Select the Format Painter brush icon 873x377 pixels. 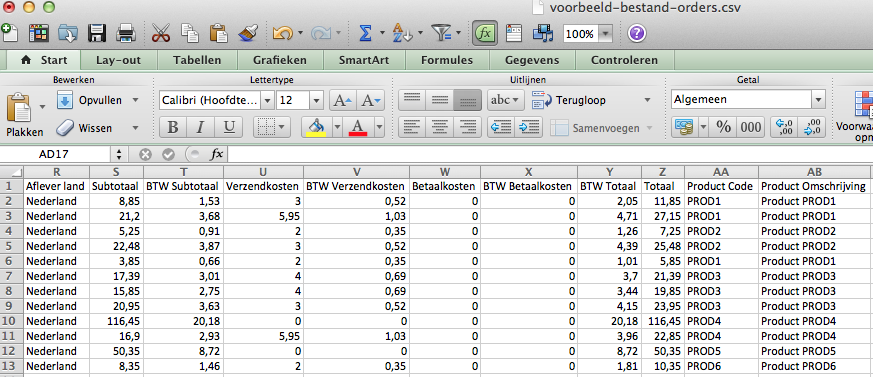pos(247,34)
